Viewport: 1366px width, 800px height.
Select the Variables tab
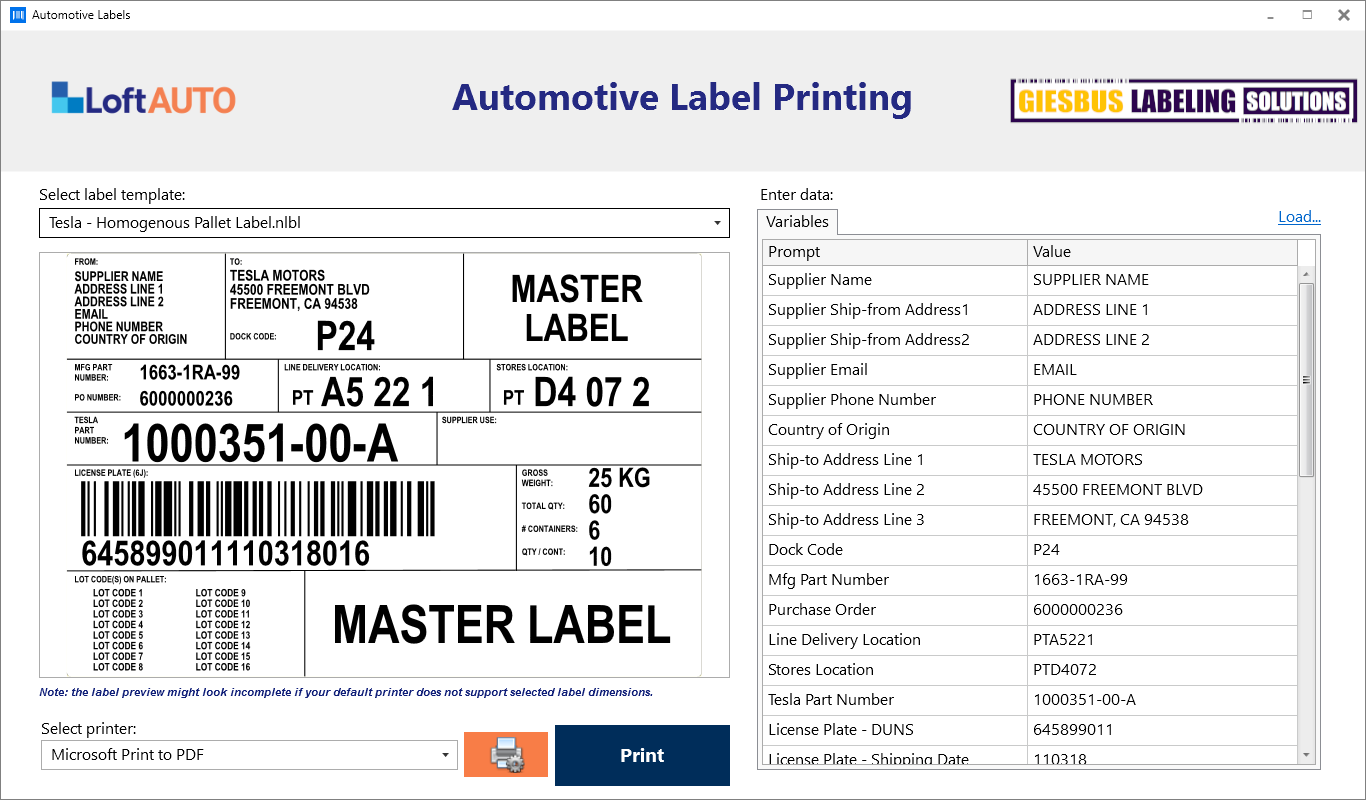[x=797, y=222]
